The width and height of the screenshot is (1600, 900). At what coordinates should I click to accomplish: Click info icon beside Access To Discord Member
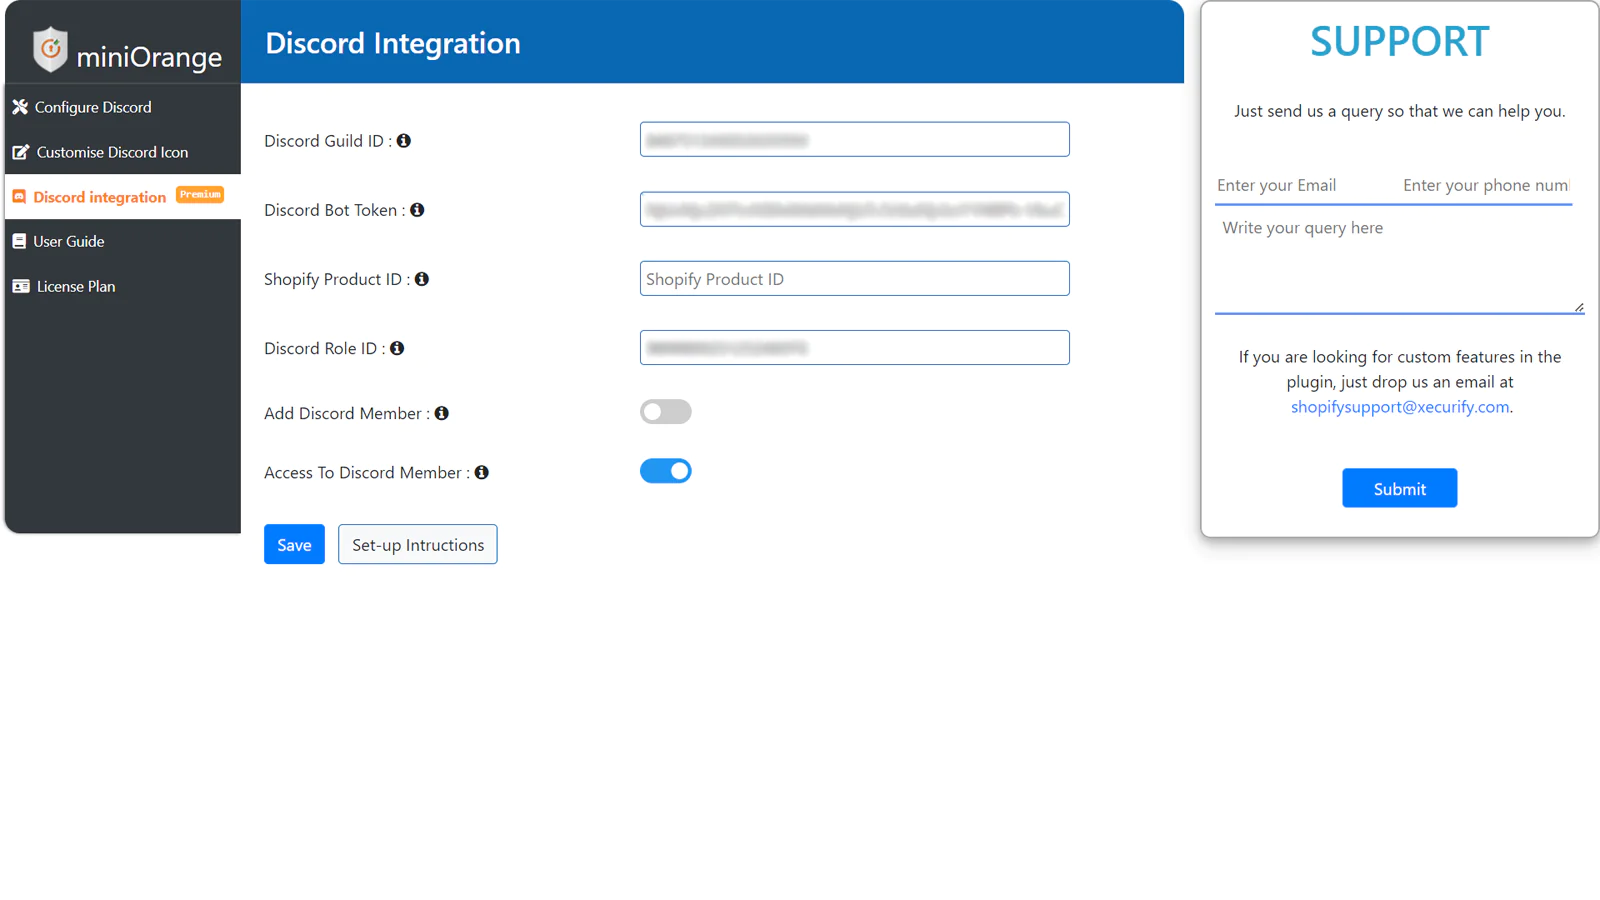click(x=482, y=472)
